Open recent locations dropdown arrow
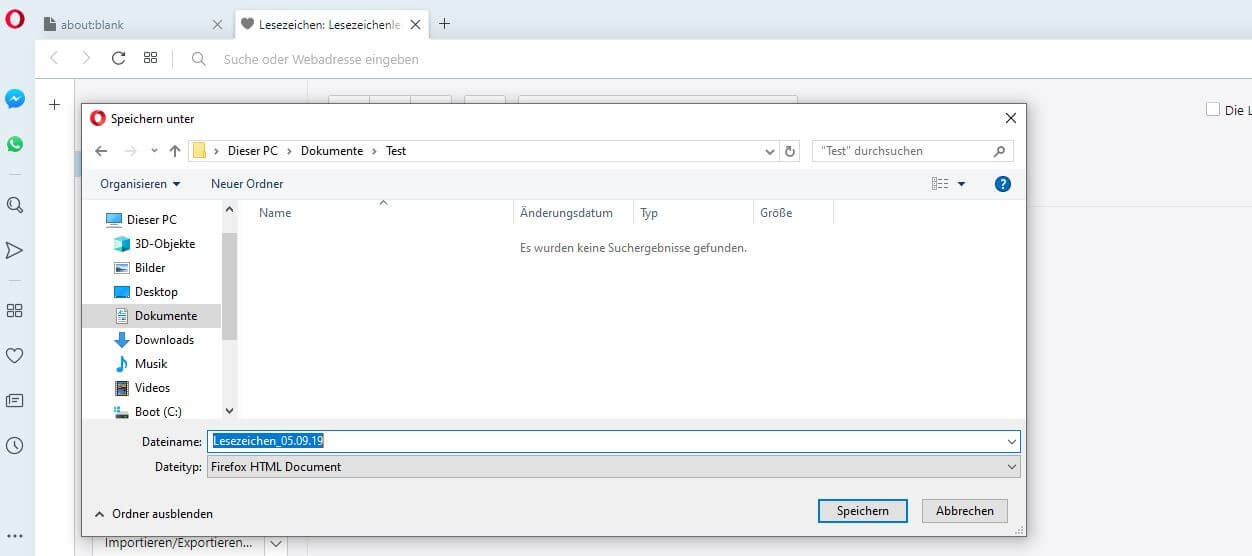 [154, 151]
